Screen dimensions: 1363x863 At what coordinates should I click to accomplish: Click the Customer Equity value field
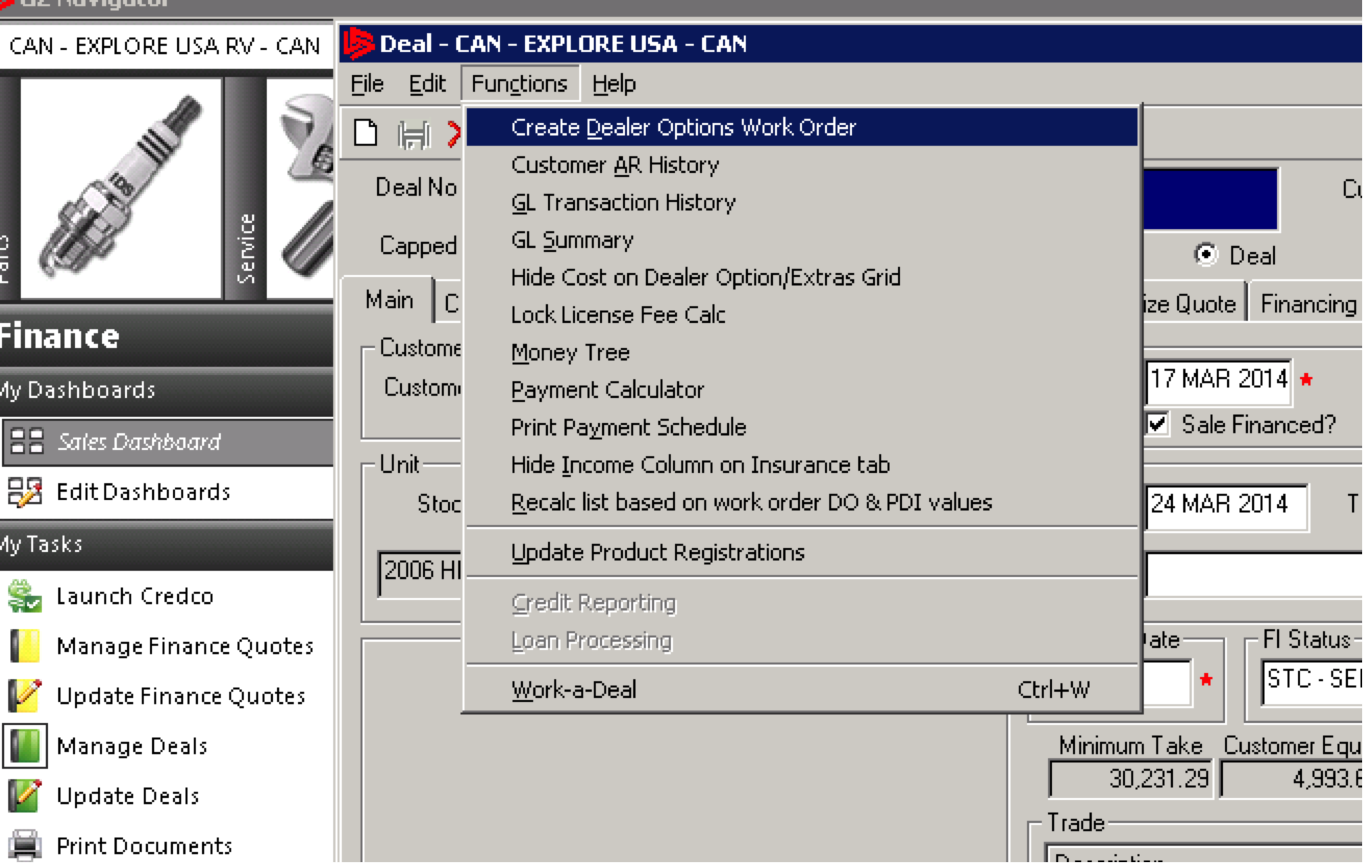click(1292, 779)
